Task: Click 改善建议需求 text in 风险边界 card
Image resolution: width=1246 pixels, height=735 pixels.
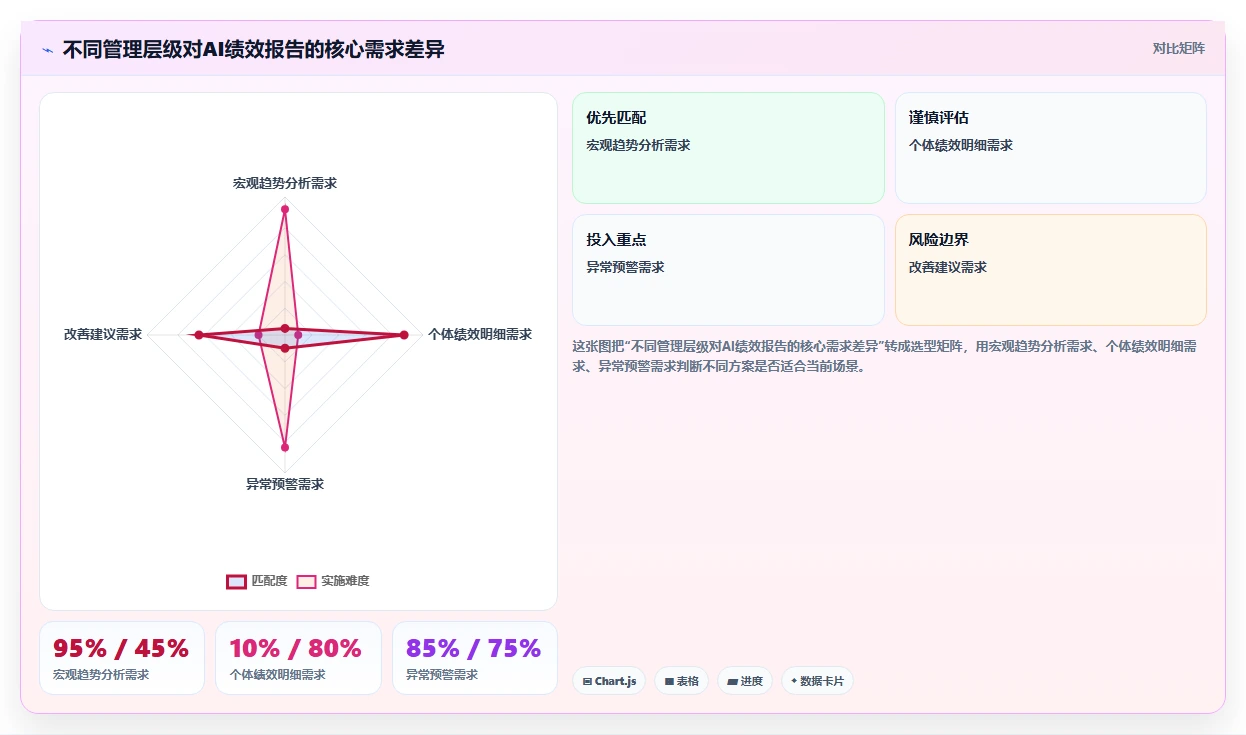Action: [948, 267]
